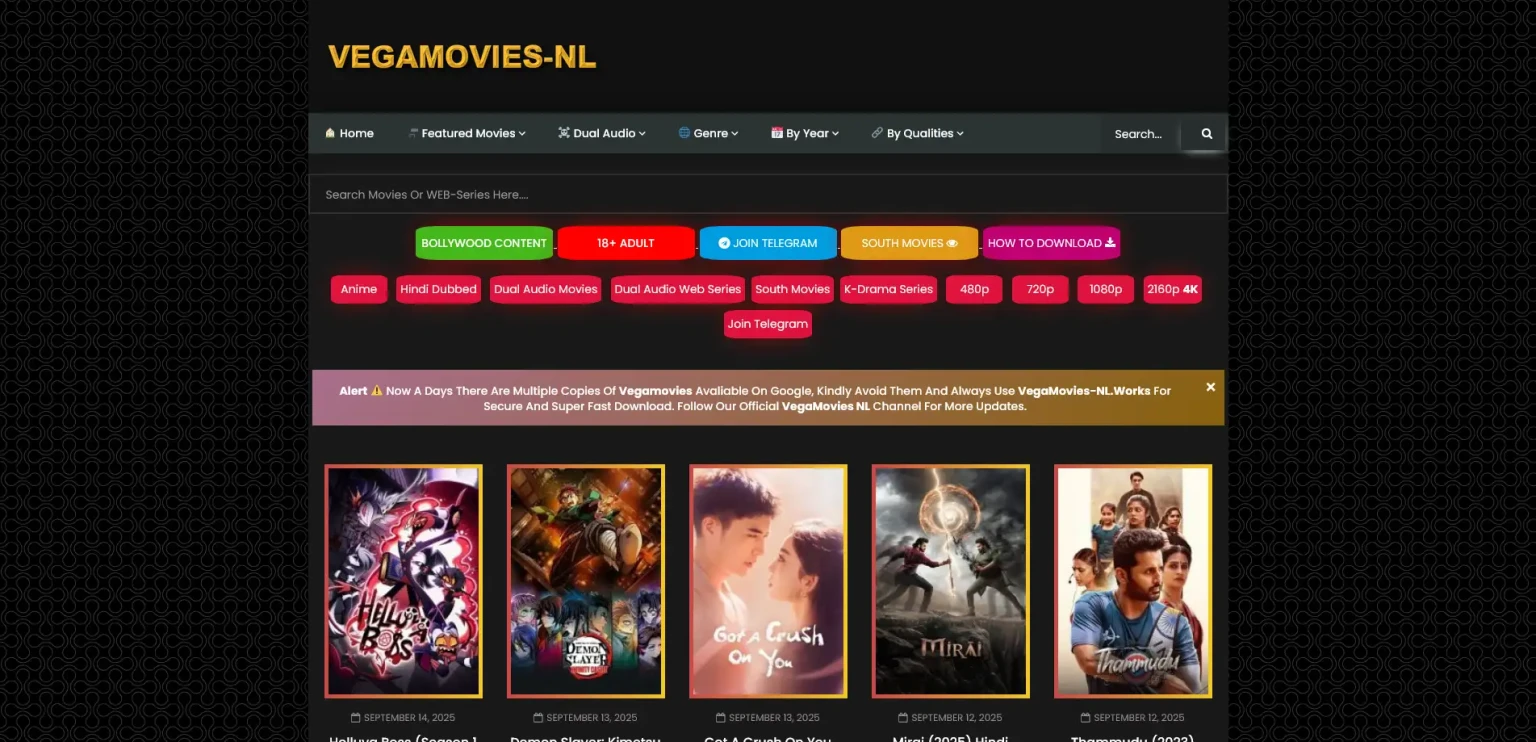Expand the By Qualities dropdown
The width and height of the screenshot is (1536, 742).
click(x=917, y=133)
